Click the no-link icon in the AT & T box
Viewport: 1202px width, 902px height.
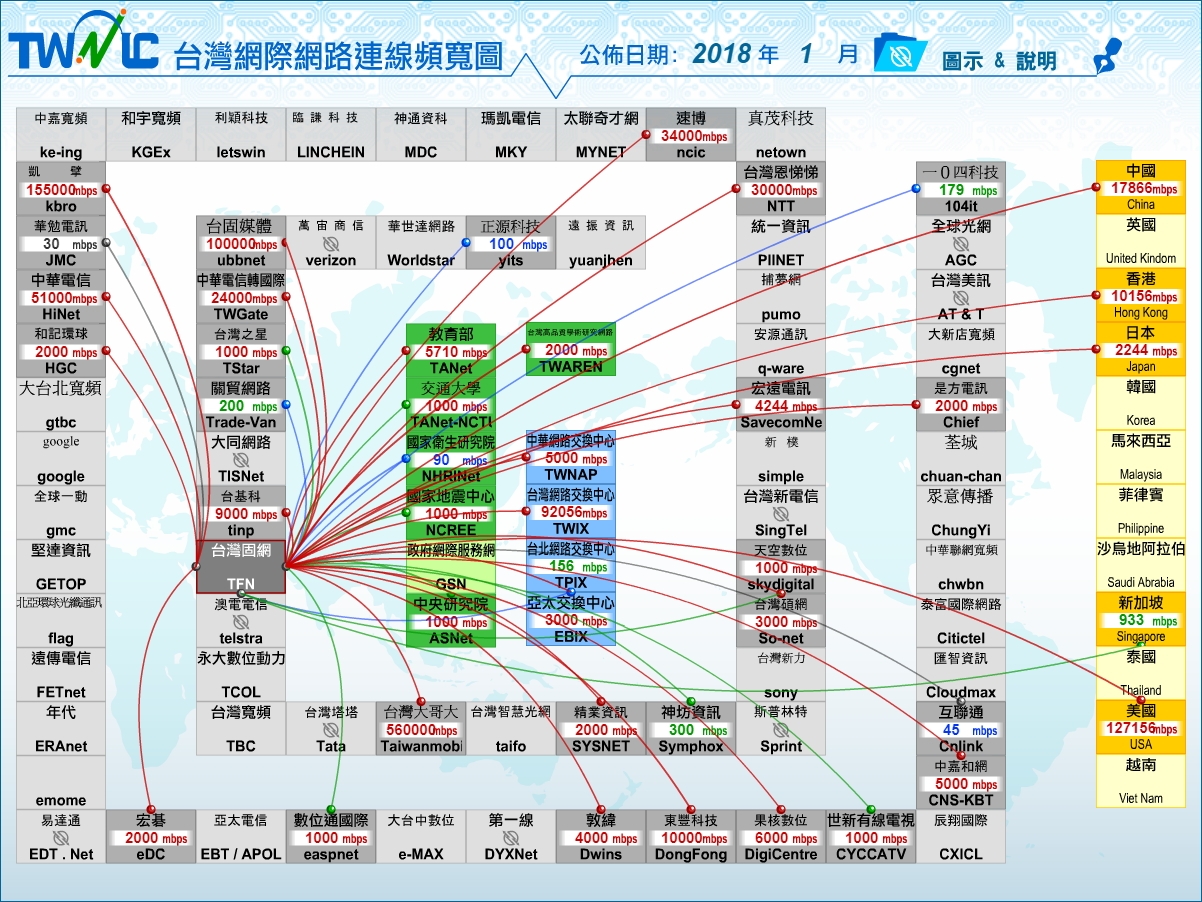coord(961,298)
